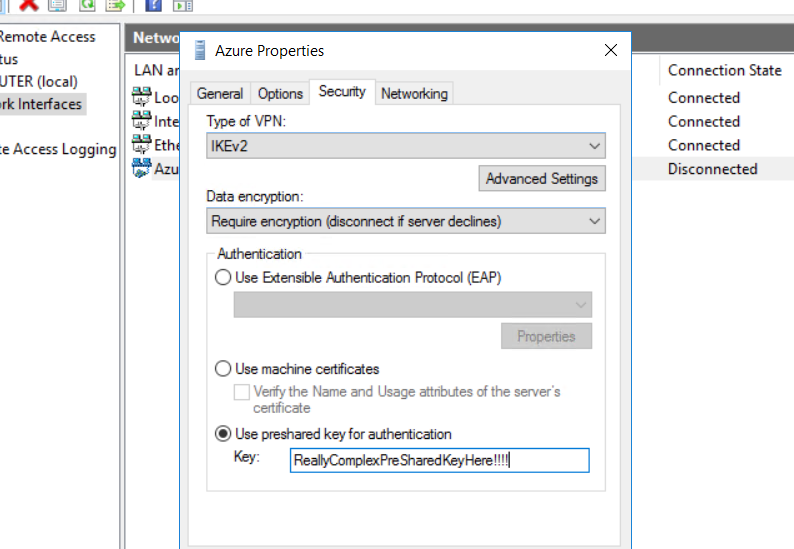Screen dimensions: 794x549
Task: Click the red X Delete toolbar icon
Action: [30, 4]
